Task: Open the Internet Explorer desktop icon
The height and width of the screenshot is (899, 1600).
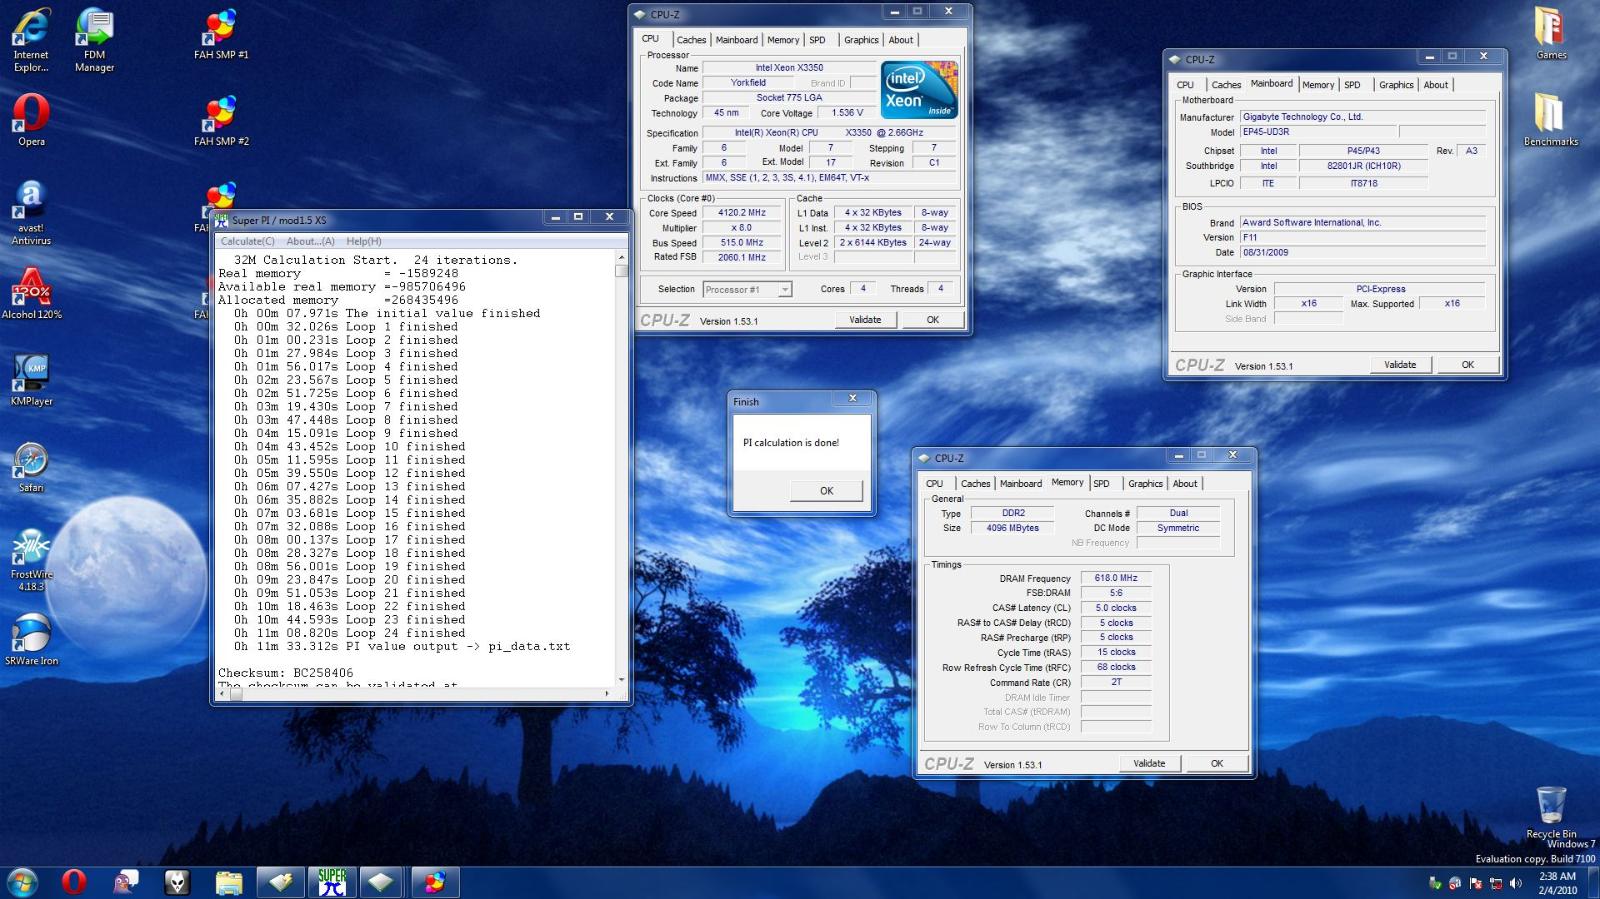Action: 31,40
